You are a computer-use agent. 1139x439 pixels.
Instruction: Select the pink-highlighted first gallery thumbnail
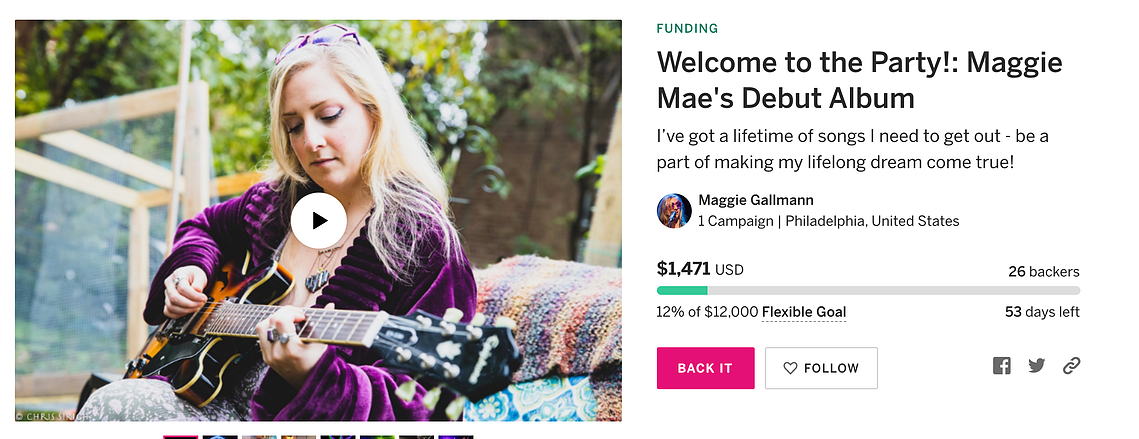(x=180, y=437)
